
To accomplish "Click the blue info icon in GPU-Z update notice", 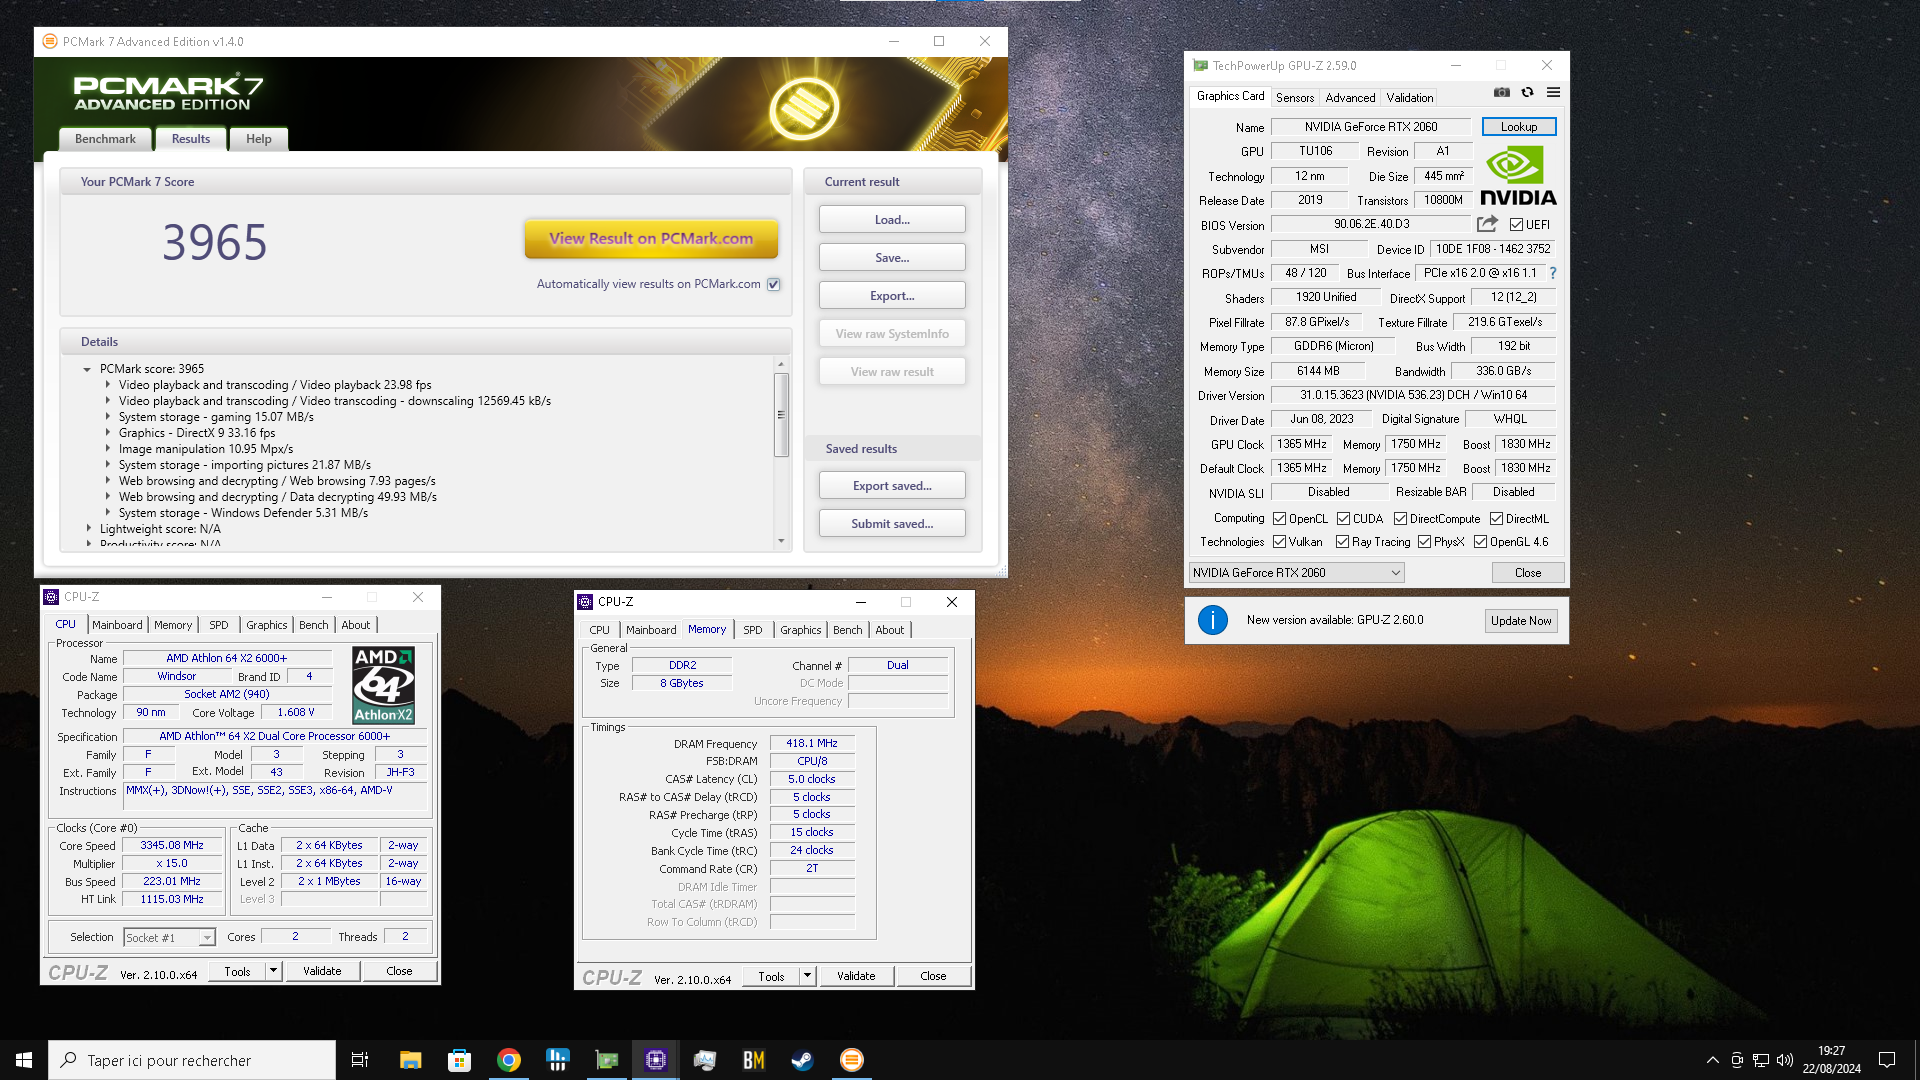I will tap(1213, 620).
